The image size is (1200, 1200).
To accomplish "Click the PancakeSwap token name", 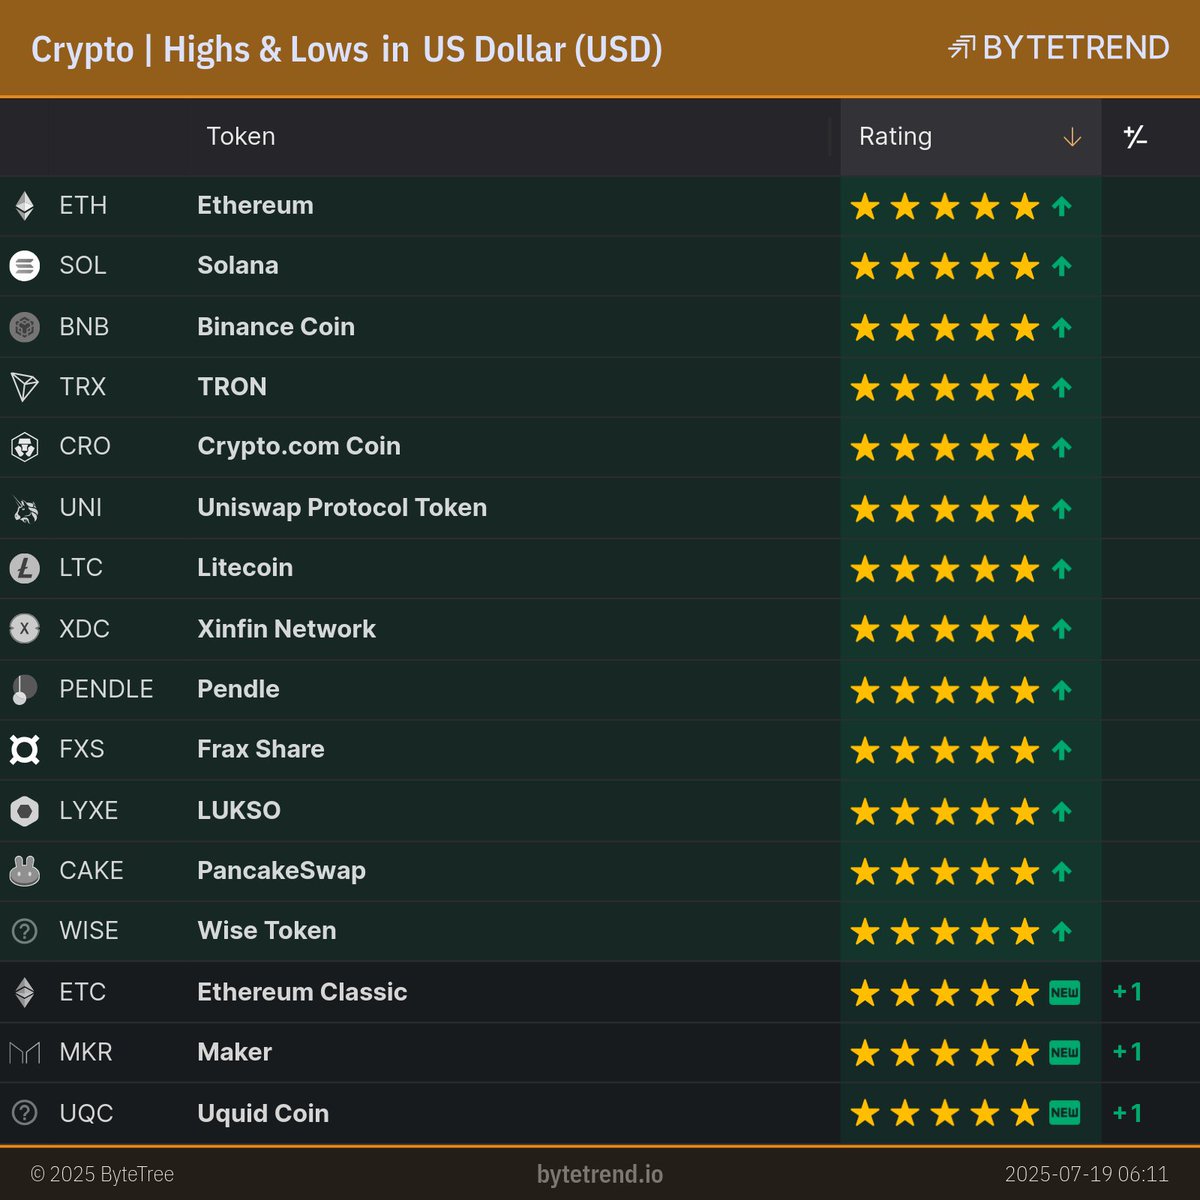I will click(281, 871).
